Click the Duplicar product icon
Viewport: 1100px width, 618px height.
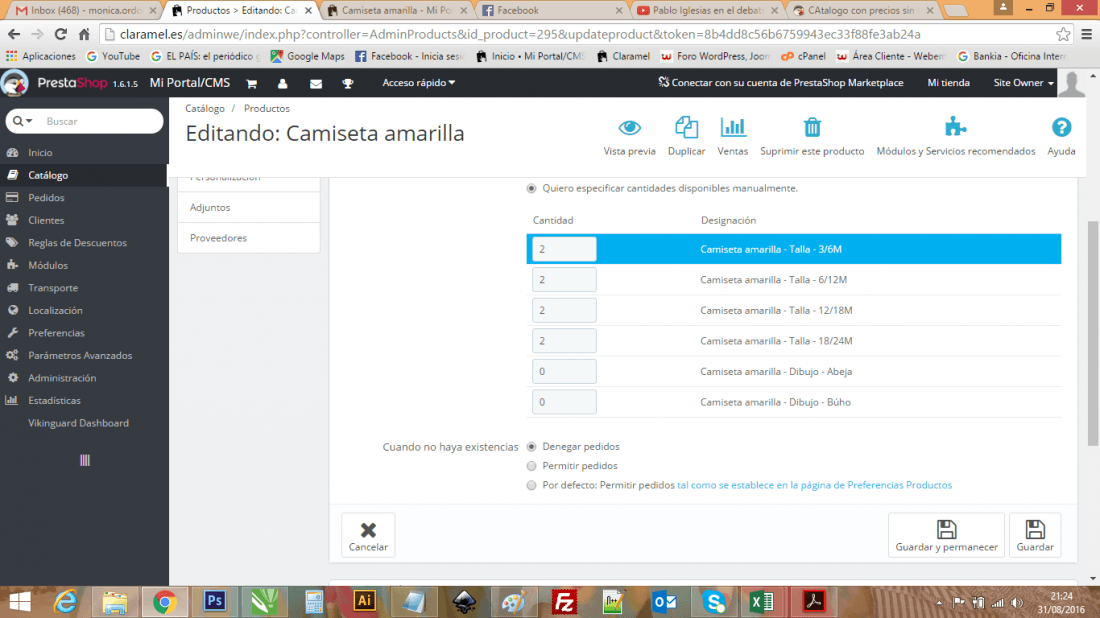click(686, 127)
